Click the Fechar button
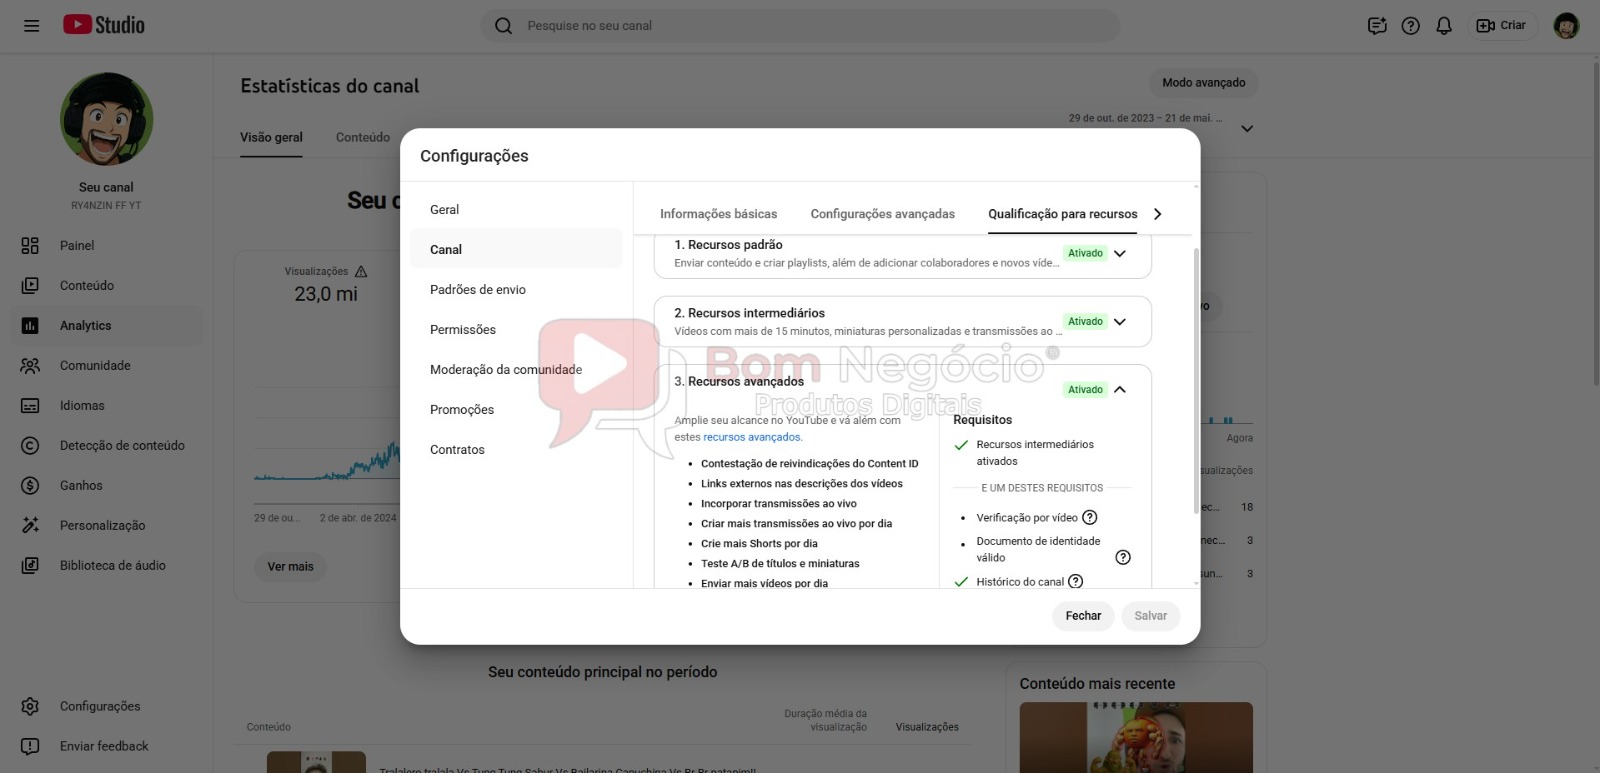This screenshot has width=1600, height=773. [x=1083, y=616]
